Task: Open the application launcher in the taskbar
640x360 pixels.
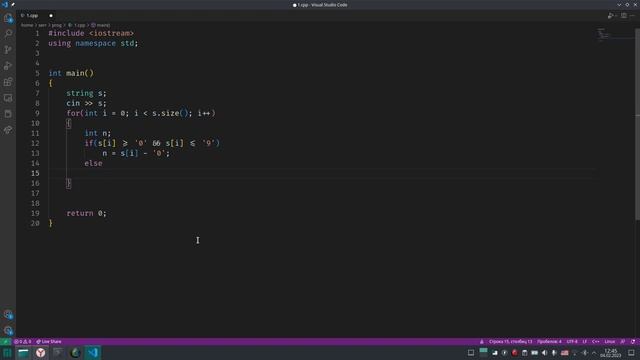Action: pos(7,353)
